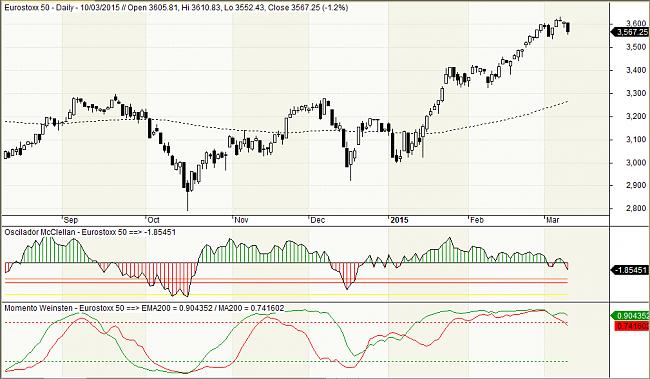Click the Oct label on time axis

click(153, 220)
